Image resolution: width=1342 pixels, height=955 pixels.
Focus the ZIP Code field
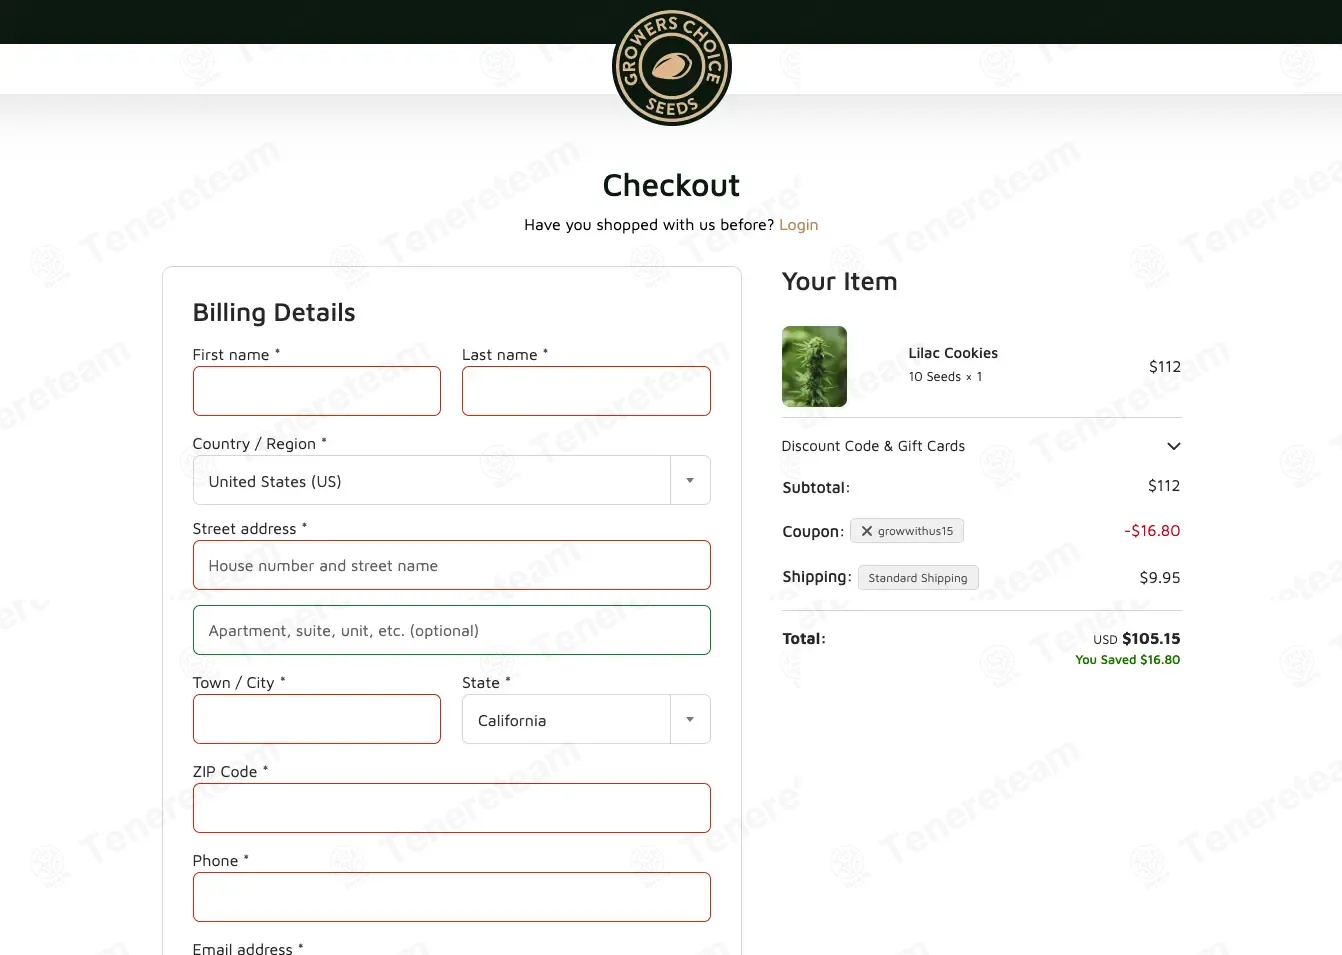tap(451, 808)
